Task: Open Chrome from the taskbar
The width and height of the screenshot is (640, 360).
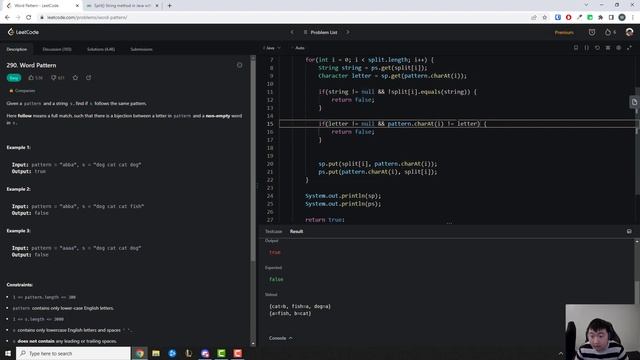Action: click(x=140, y=353)
